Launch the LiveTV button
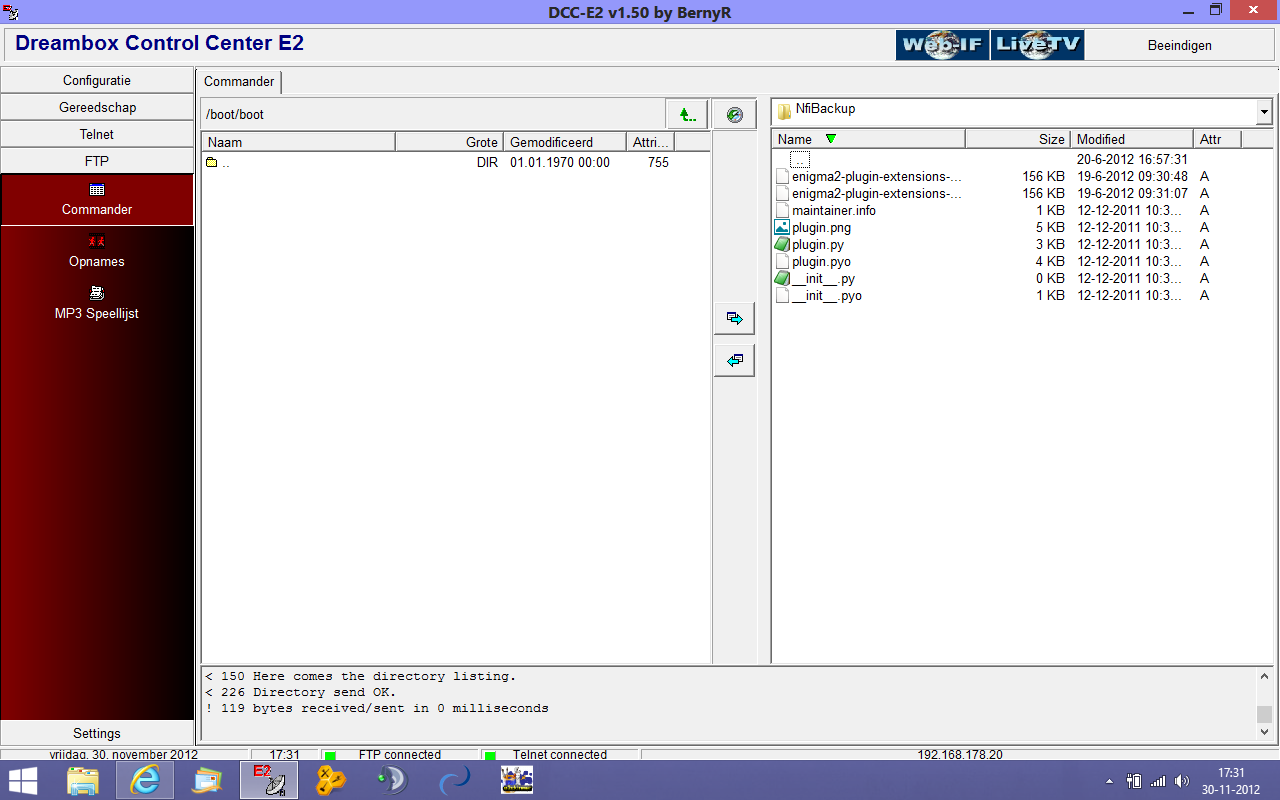 click(1037, 45)
